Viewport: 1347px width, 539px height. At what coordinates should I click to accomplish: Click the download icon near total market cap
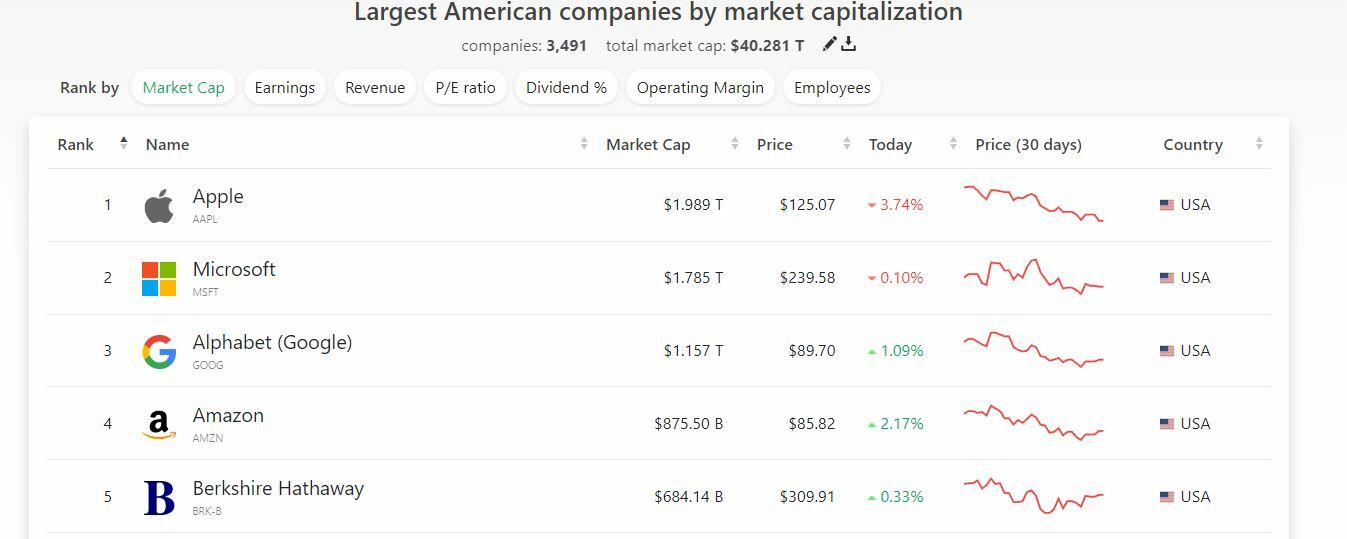848,44
